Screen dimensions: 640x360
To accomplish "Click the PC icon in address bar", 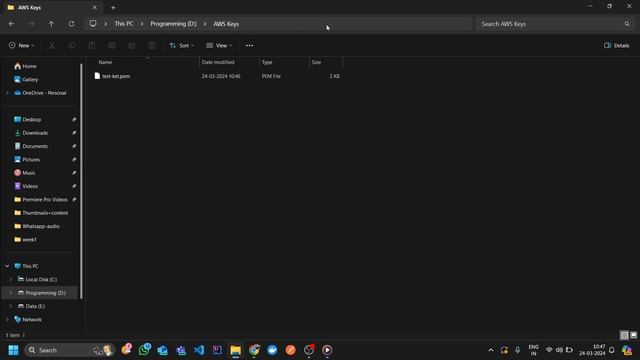I will coord(93,24).
